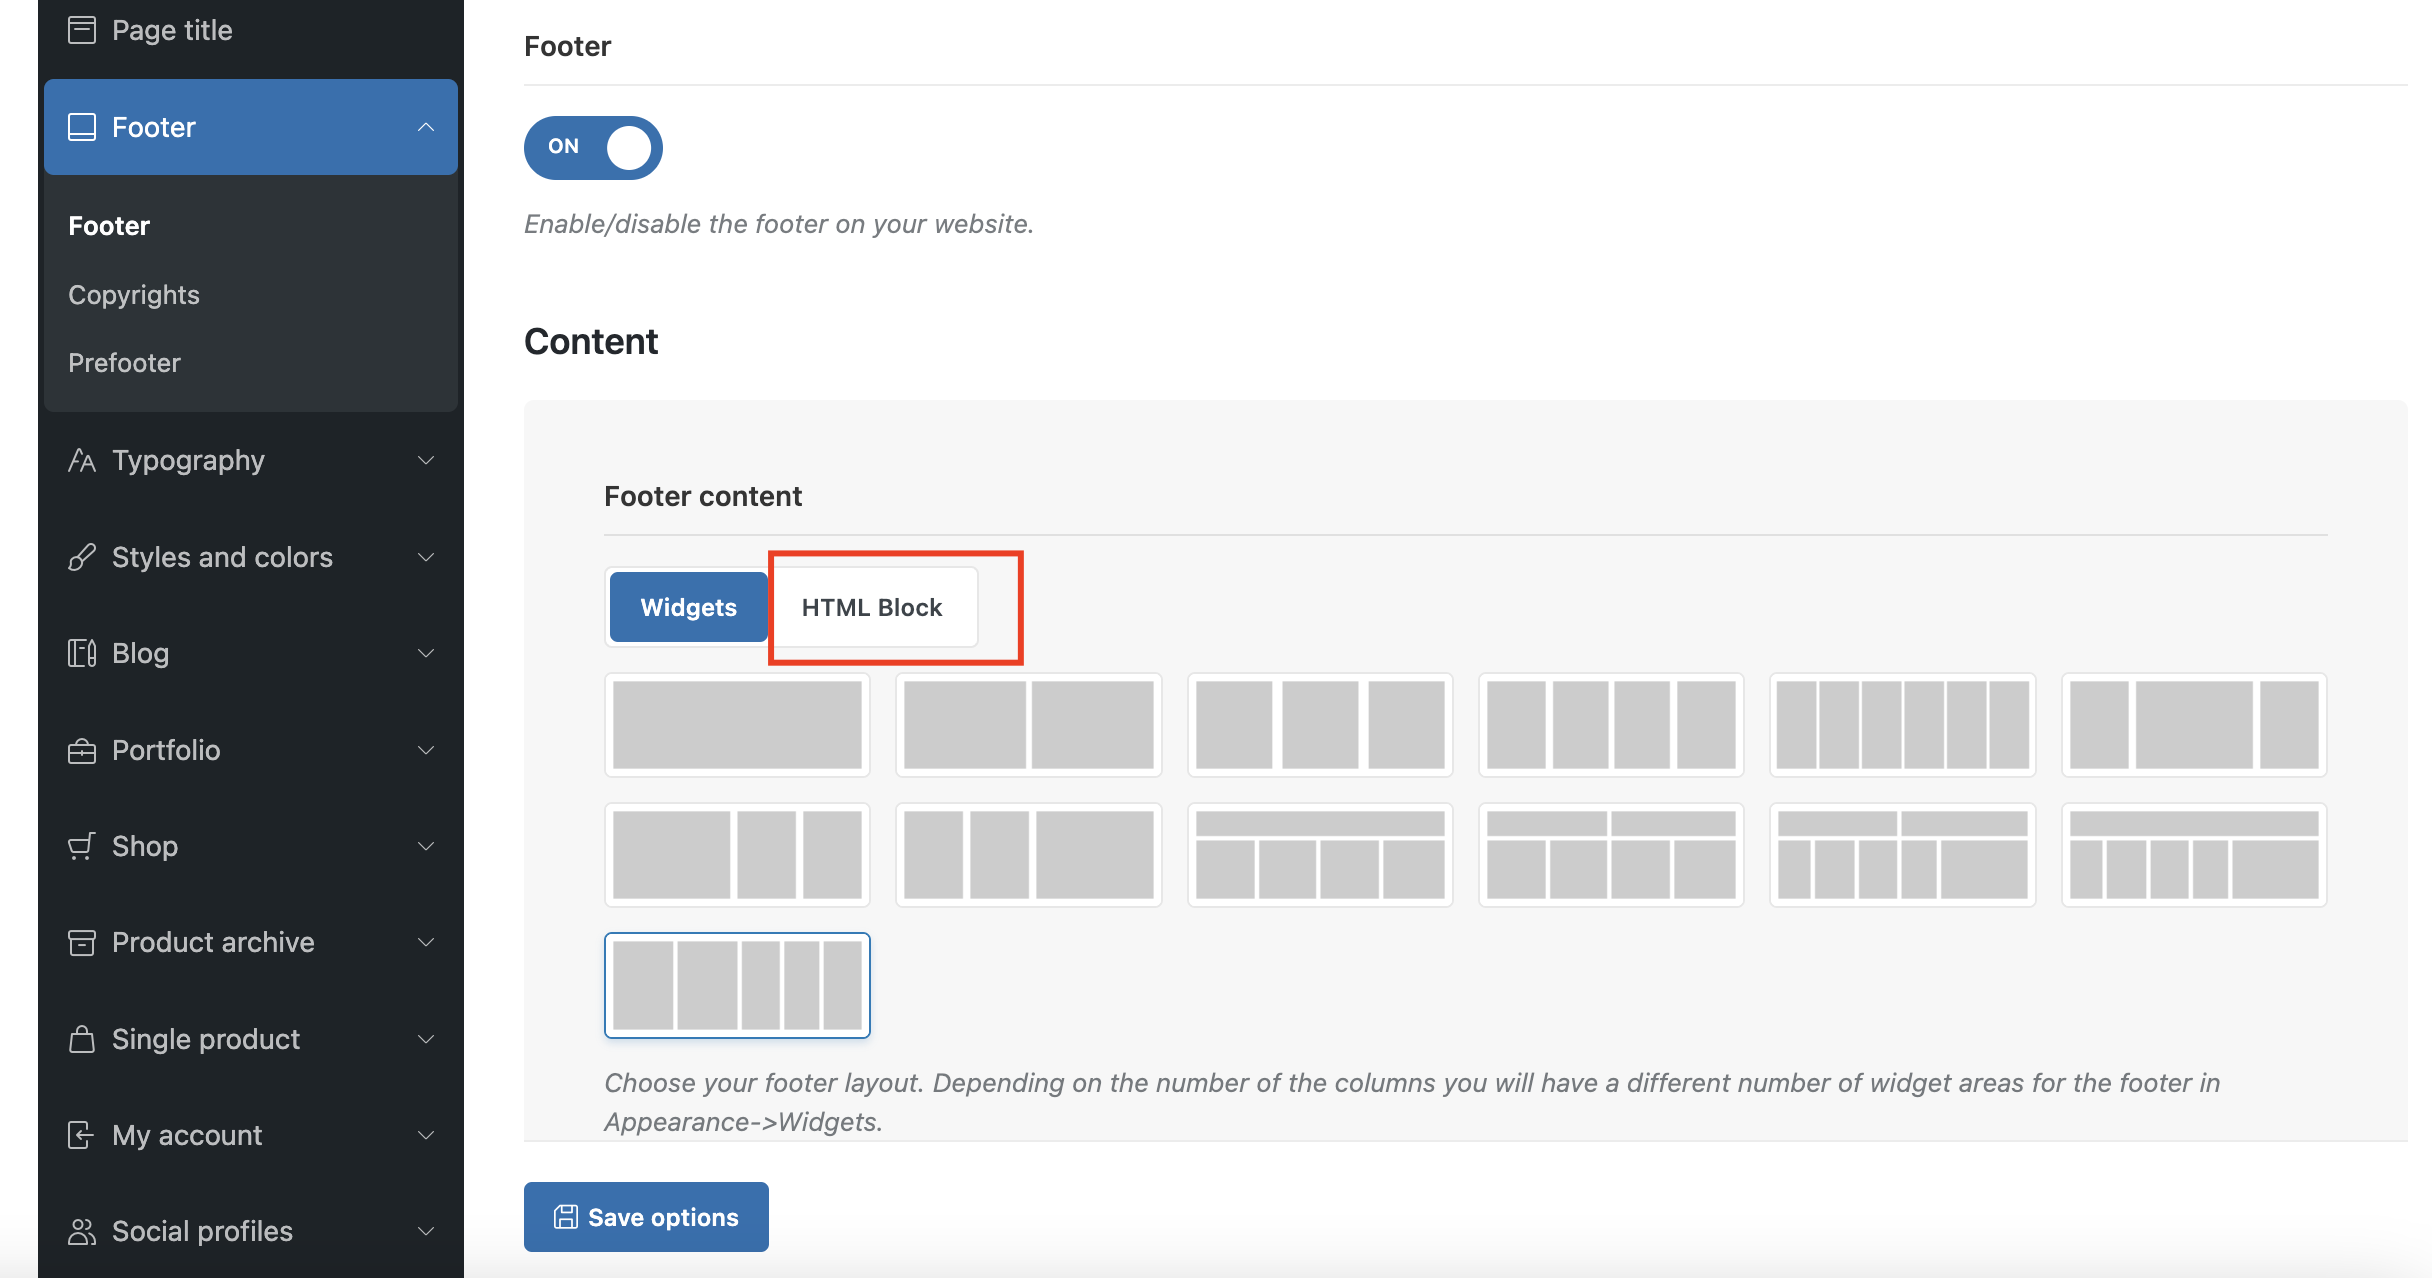The image size is (2432, 1278).
Task: Expand the Typography section chevron
Action: pos(426,460)
